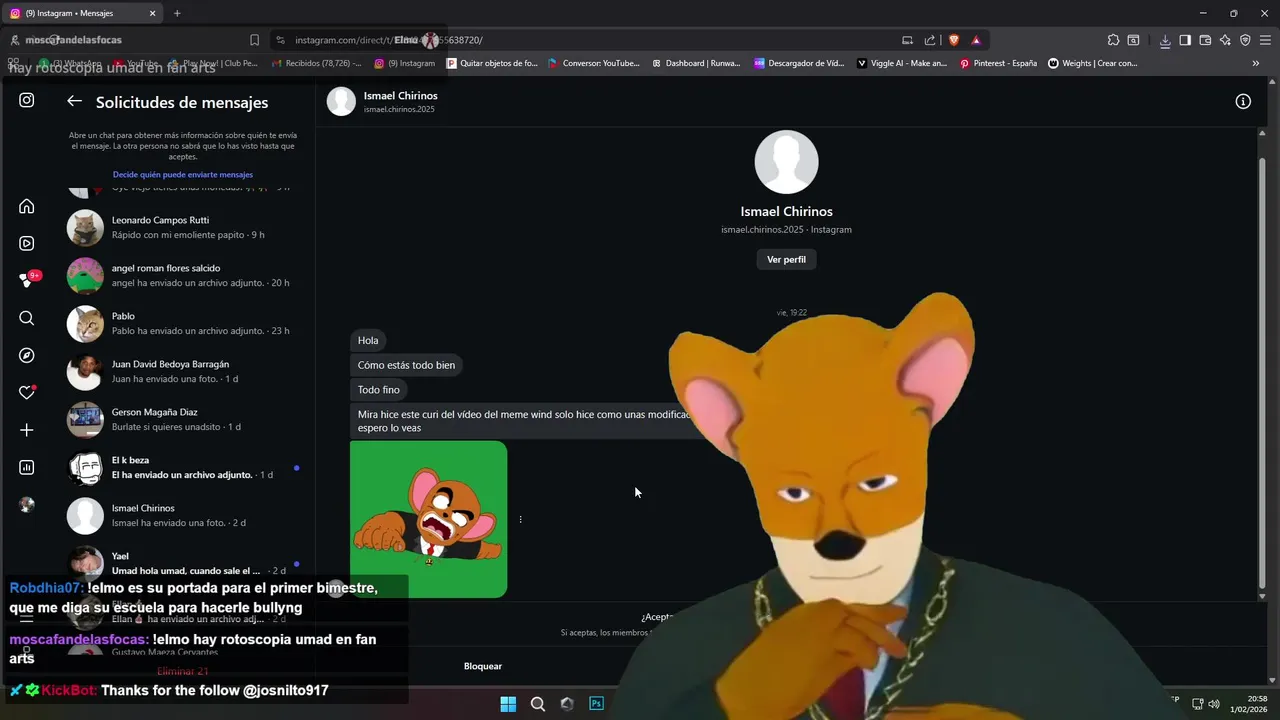Open the browser Downloads icon

(x=1165, y=40)
